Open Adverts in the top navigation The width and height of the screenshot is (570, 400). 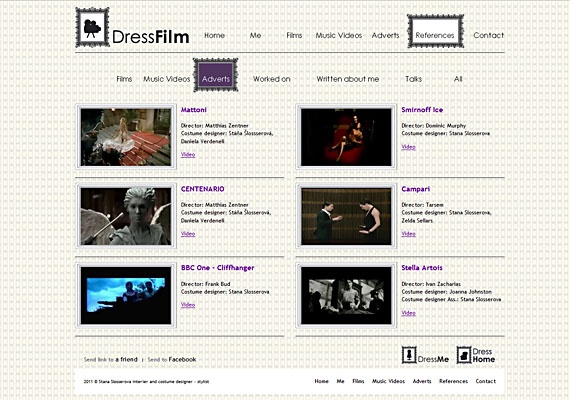coord(385,35)
